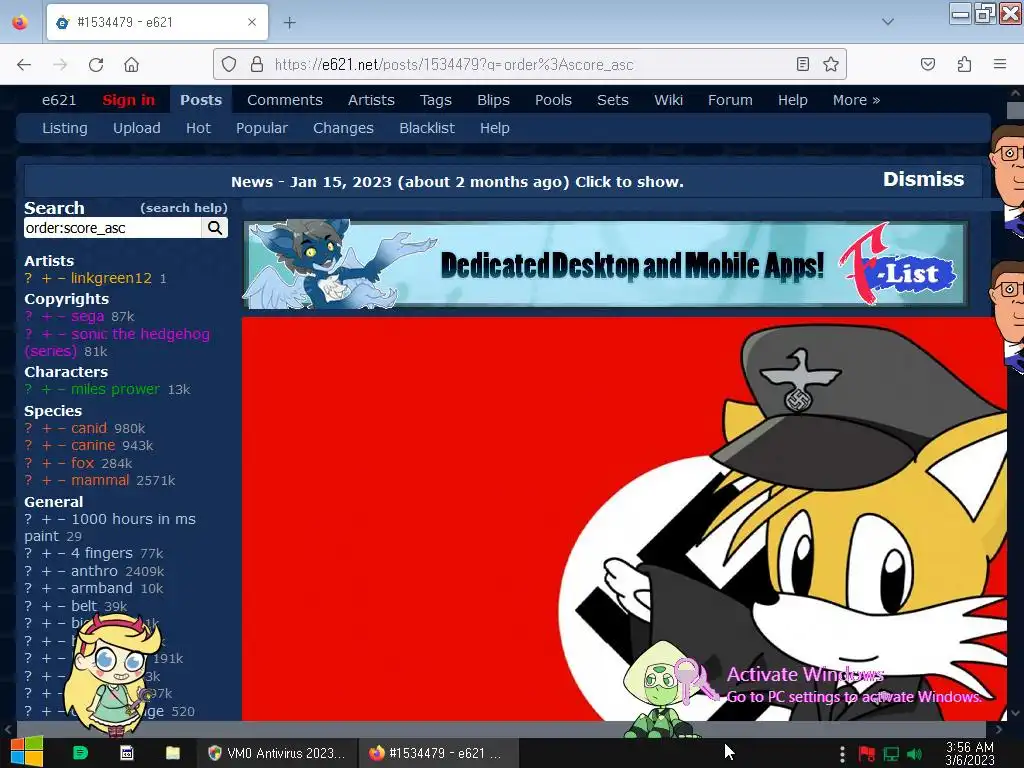
Task: Toggle reader view in address bar
Action: tap(803, 64)
